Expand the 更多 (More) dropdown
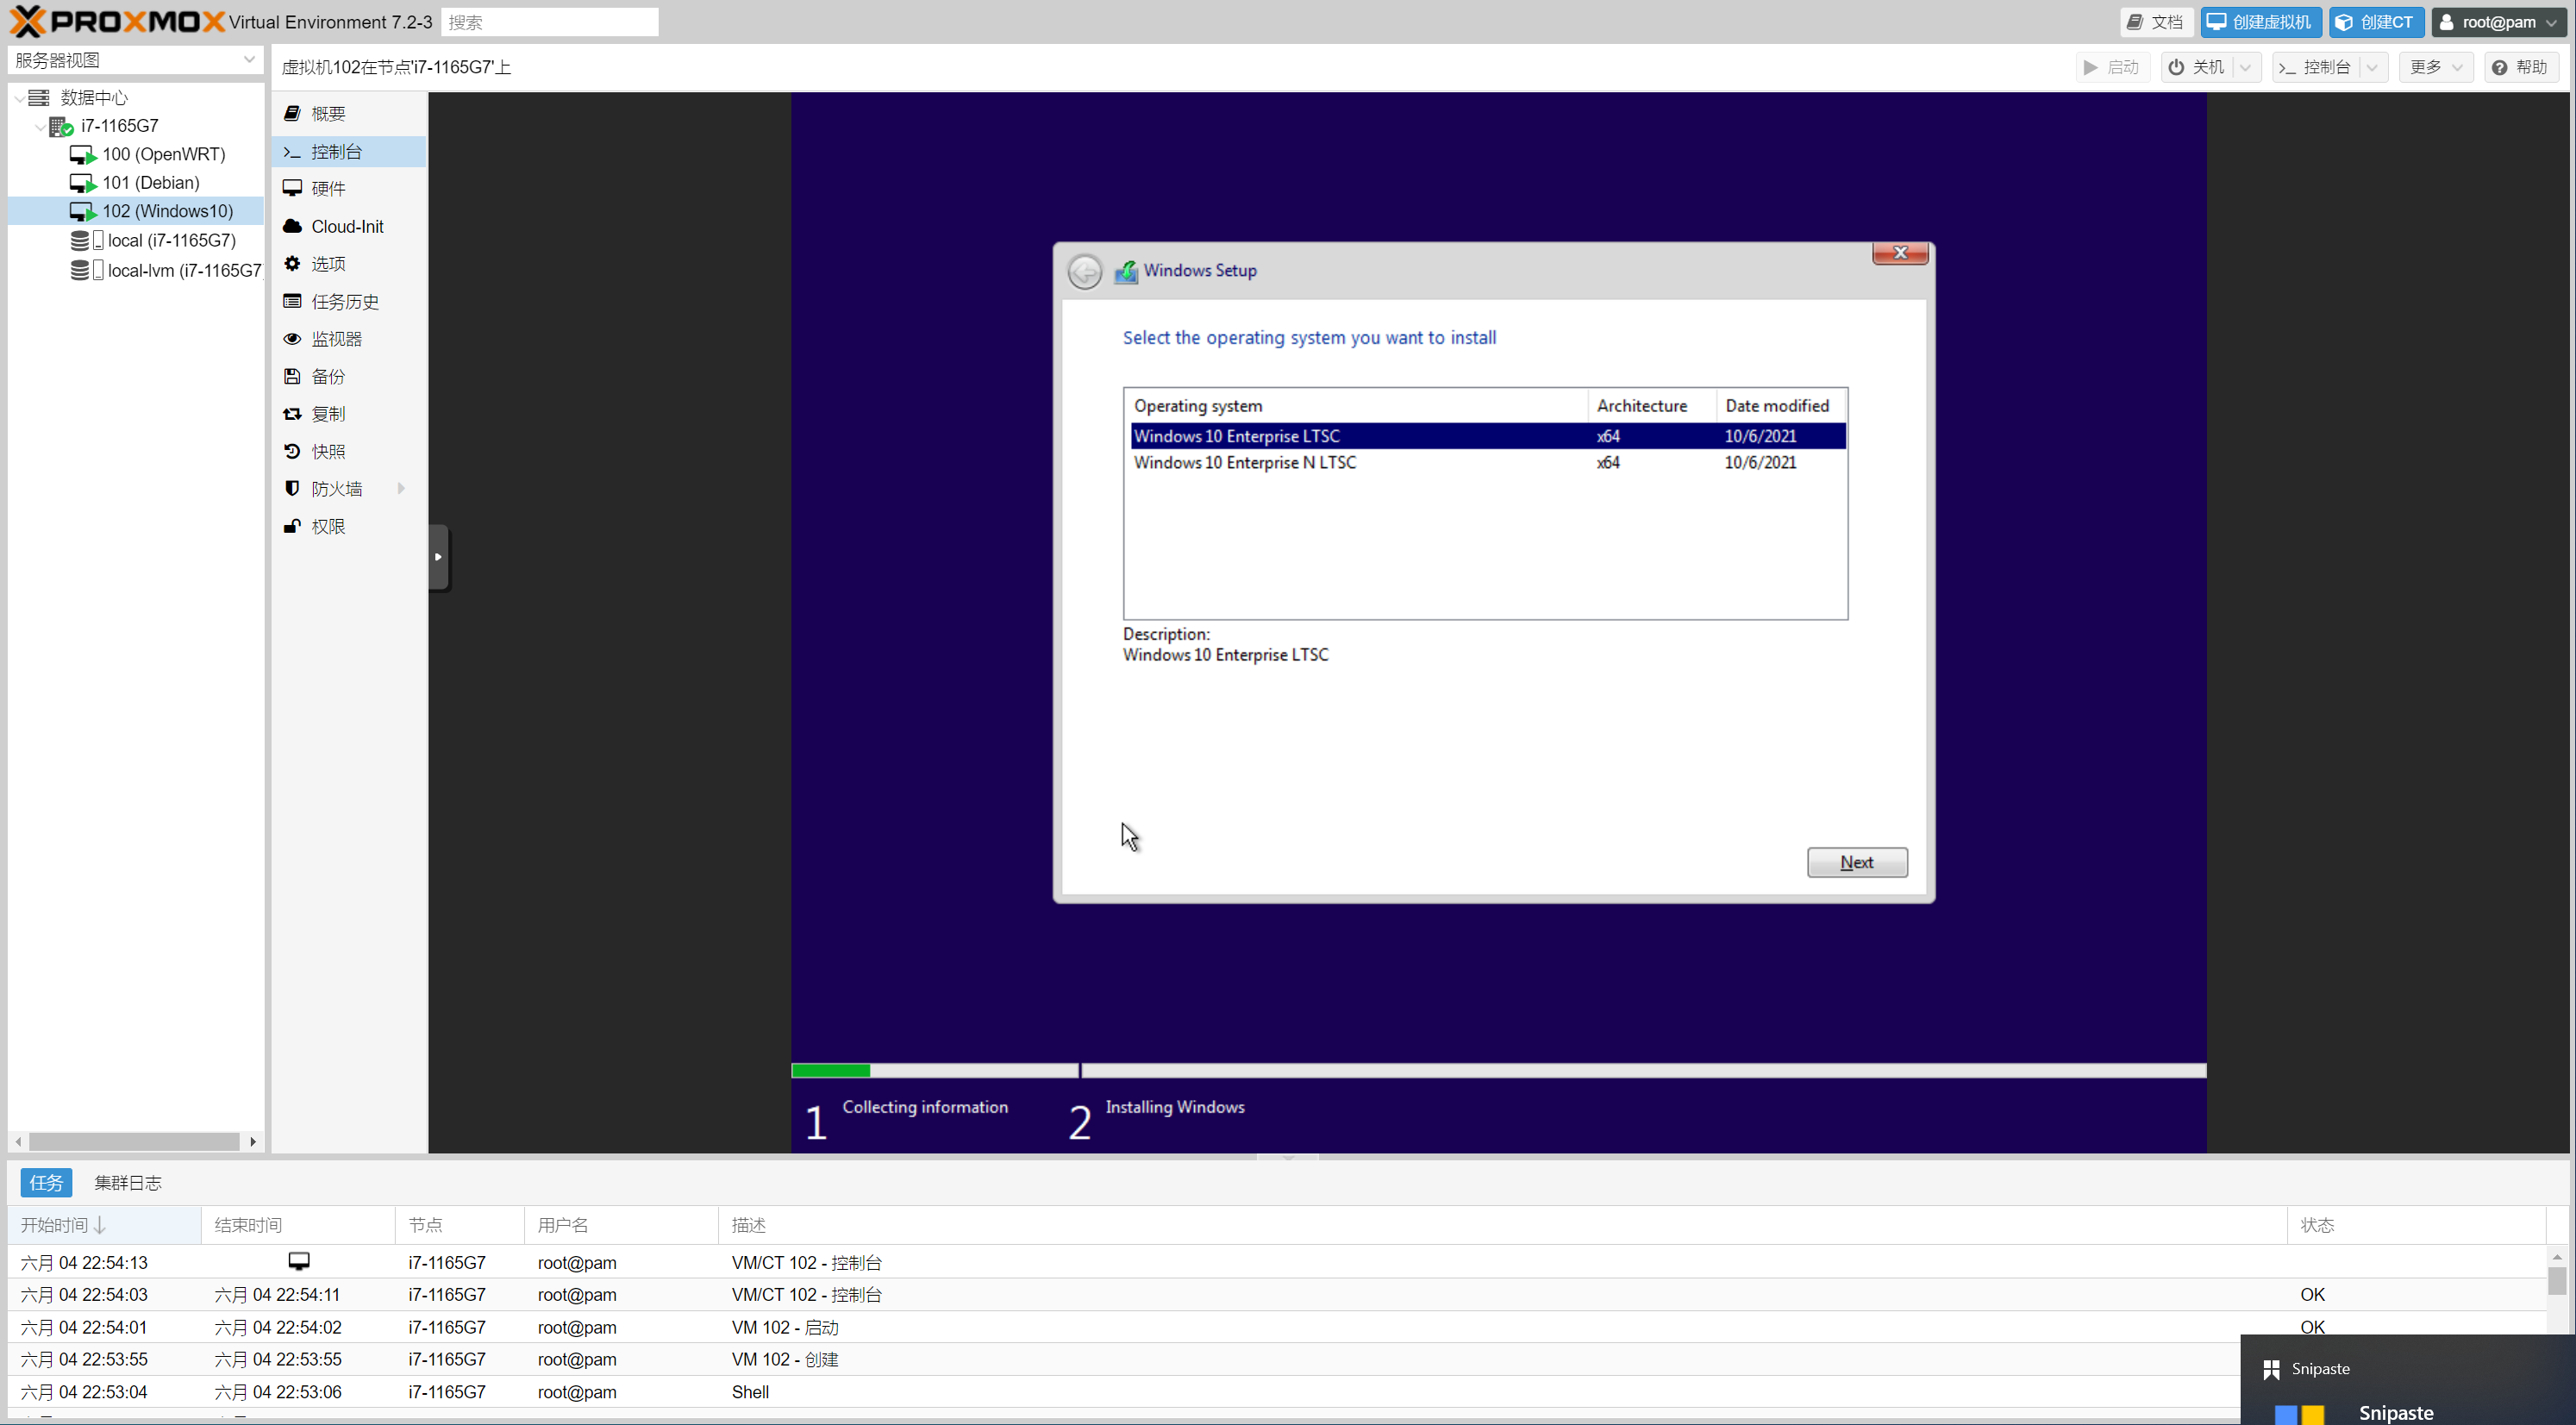 tap(2435, 67)
